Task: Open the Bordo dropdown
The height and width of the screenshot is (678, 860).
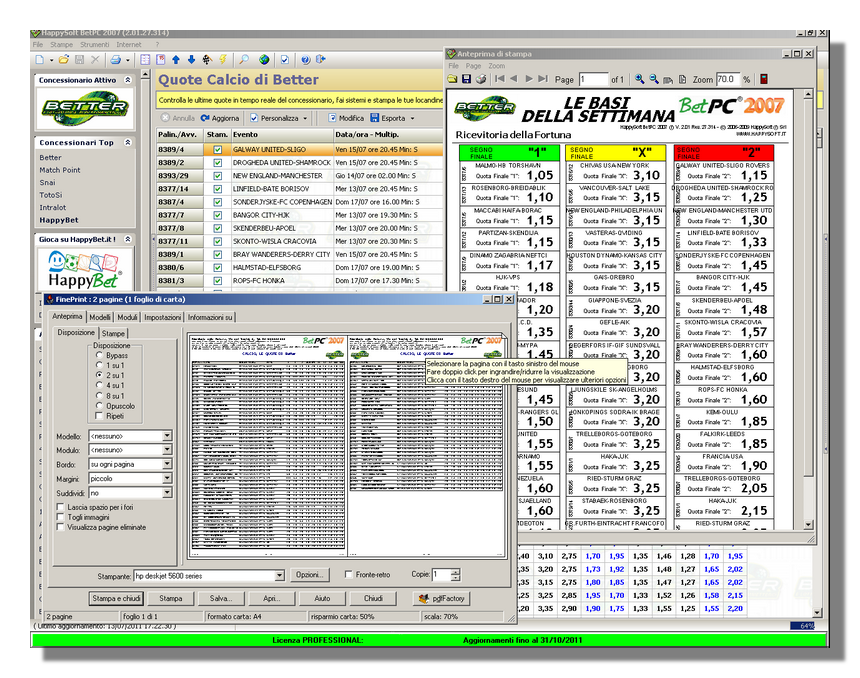Action: (167, 464)
